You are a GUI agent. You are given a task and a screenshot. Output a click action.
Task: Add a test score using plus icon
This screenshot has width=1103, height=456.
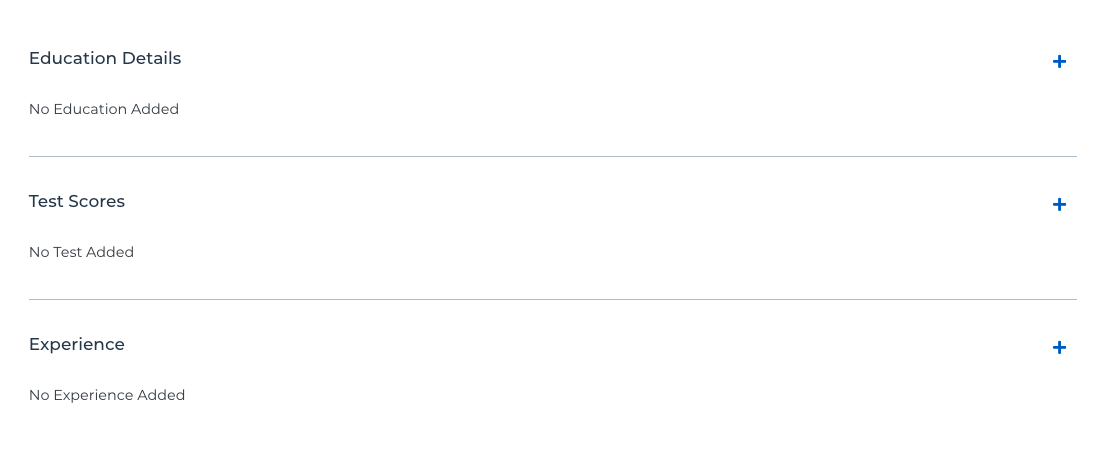click(1059, 205)
